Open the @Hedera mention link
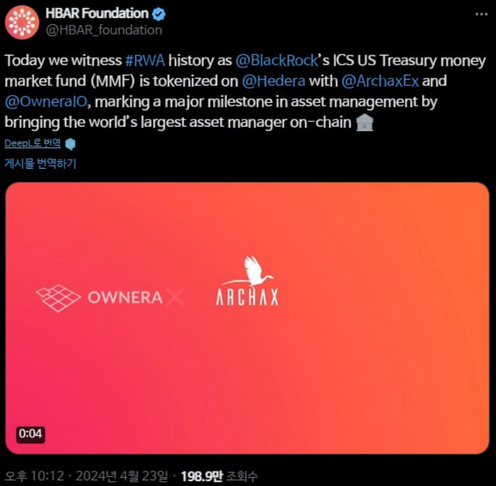496x486 pixels. point(273,81)
